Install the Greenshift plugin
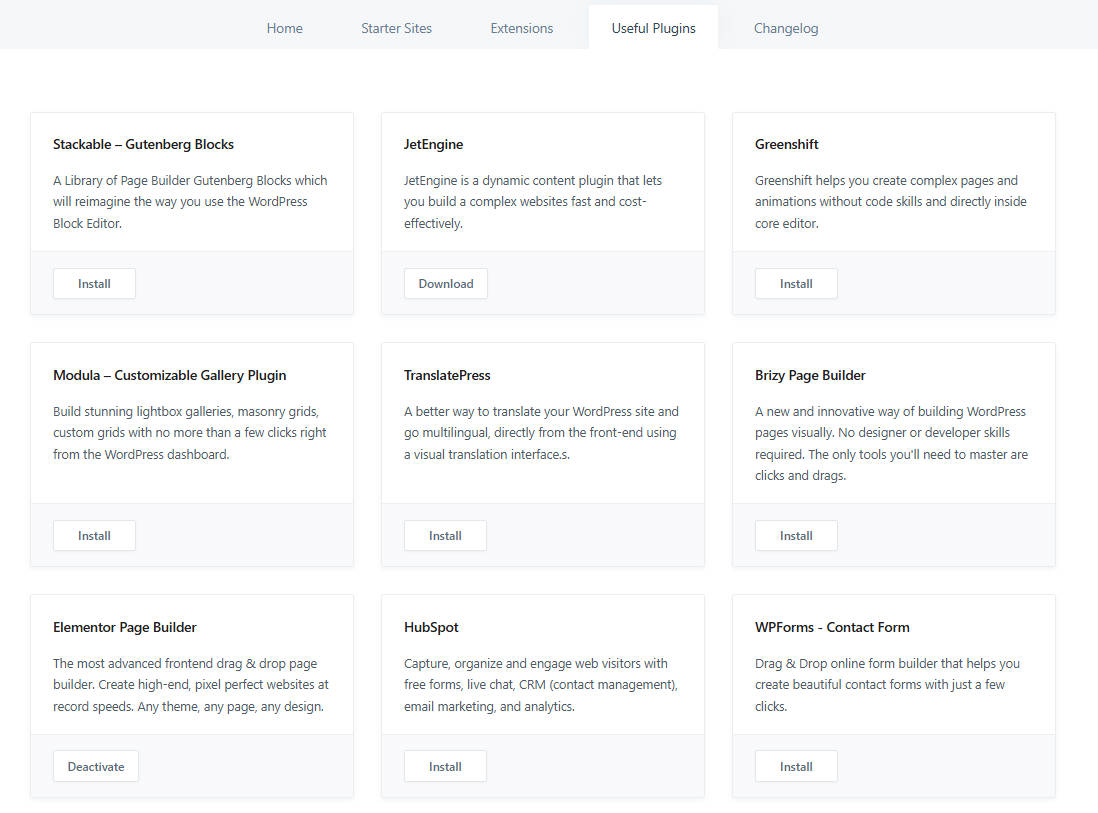 [x=796, y=284]
